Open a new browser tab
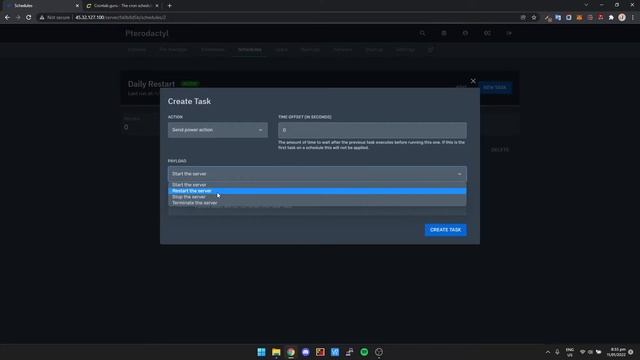 [x=169, y=6]
